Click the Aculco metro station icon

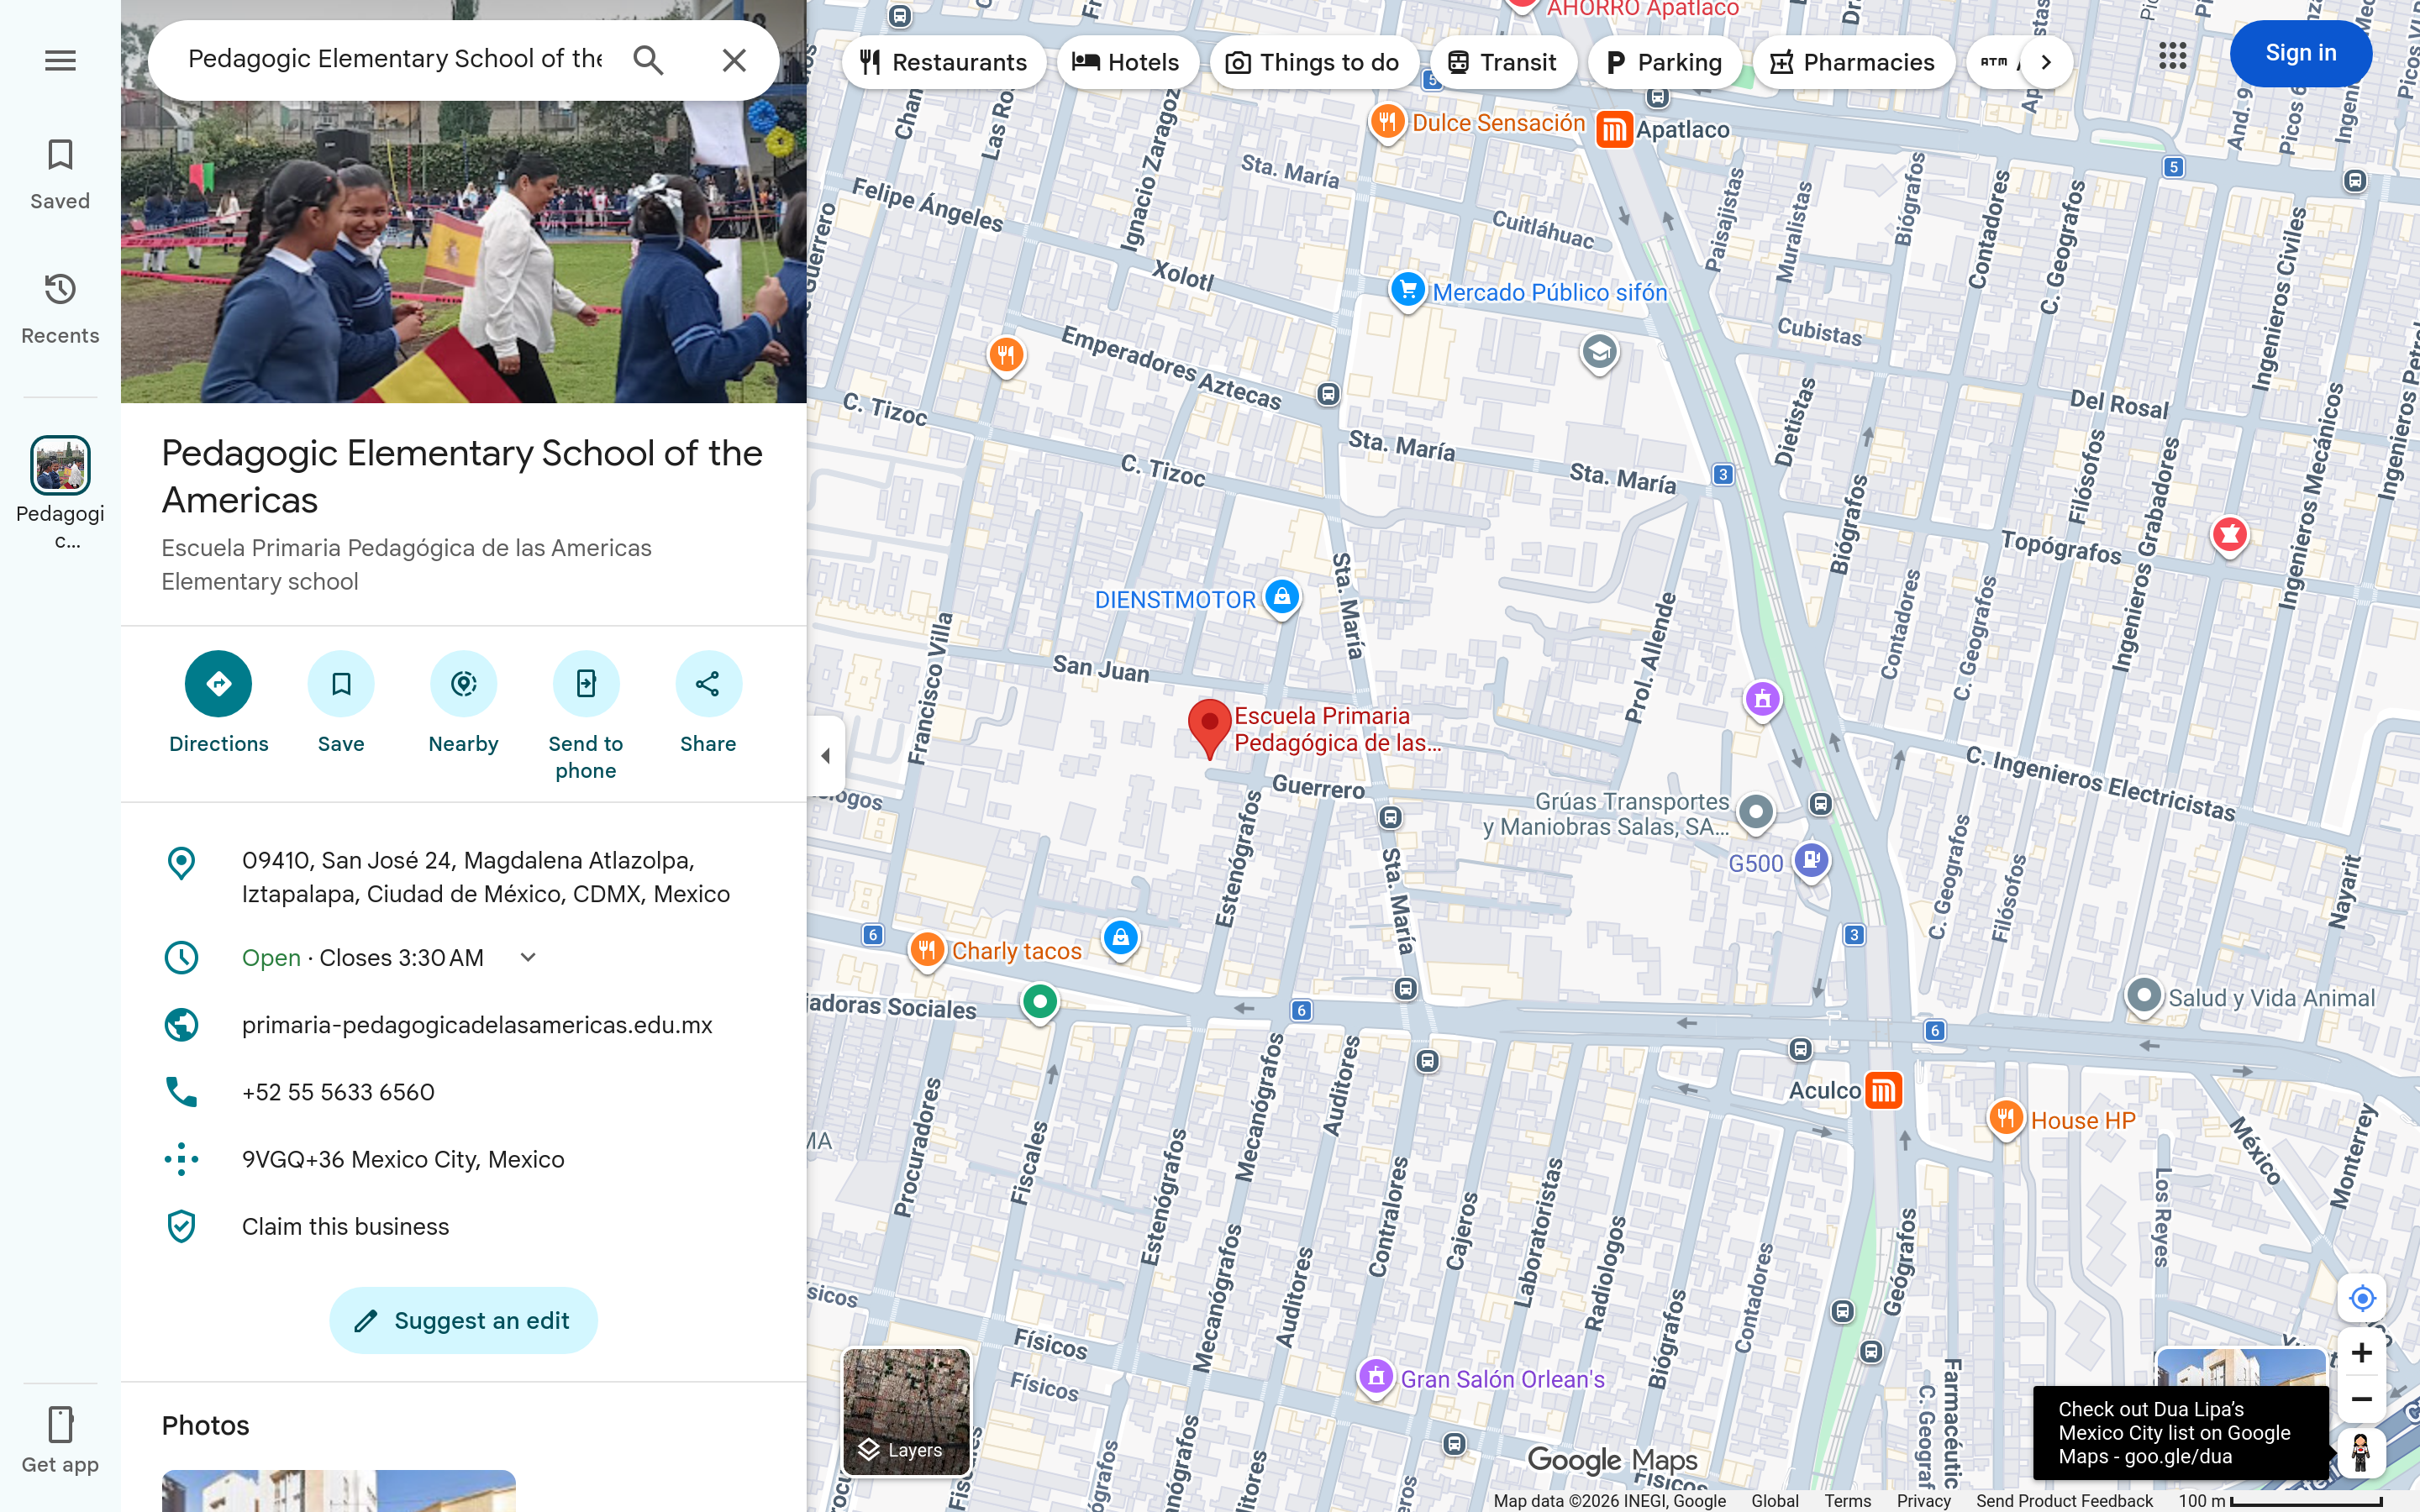click(x=1884, y=1090)
